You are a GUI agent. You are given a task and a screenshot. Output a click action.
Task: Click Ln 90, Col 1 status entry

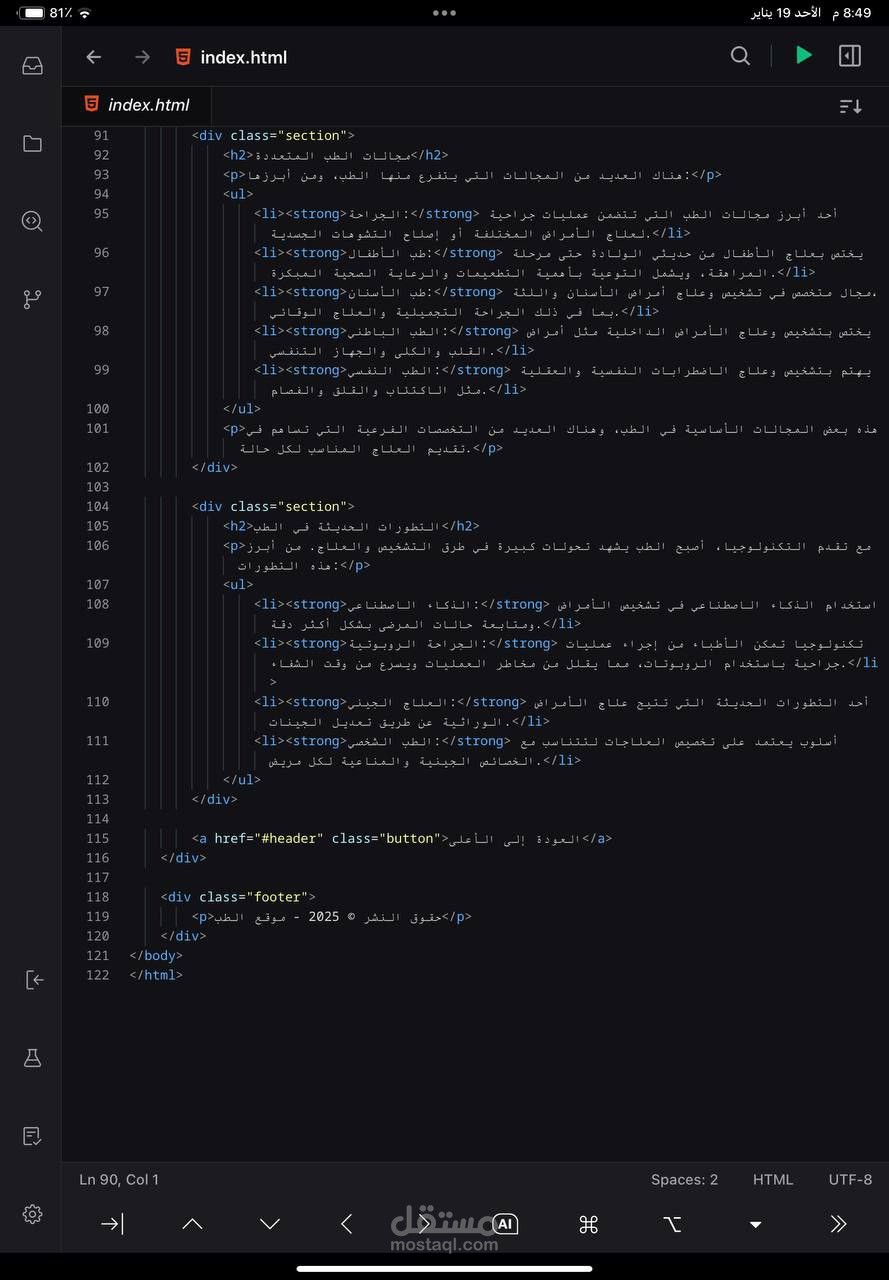(x=119, y=1180)
